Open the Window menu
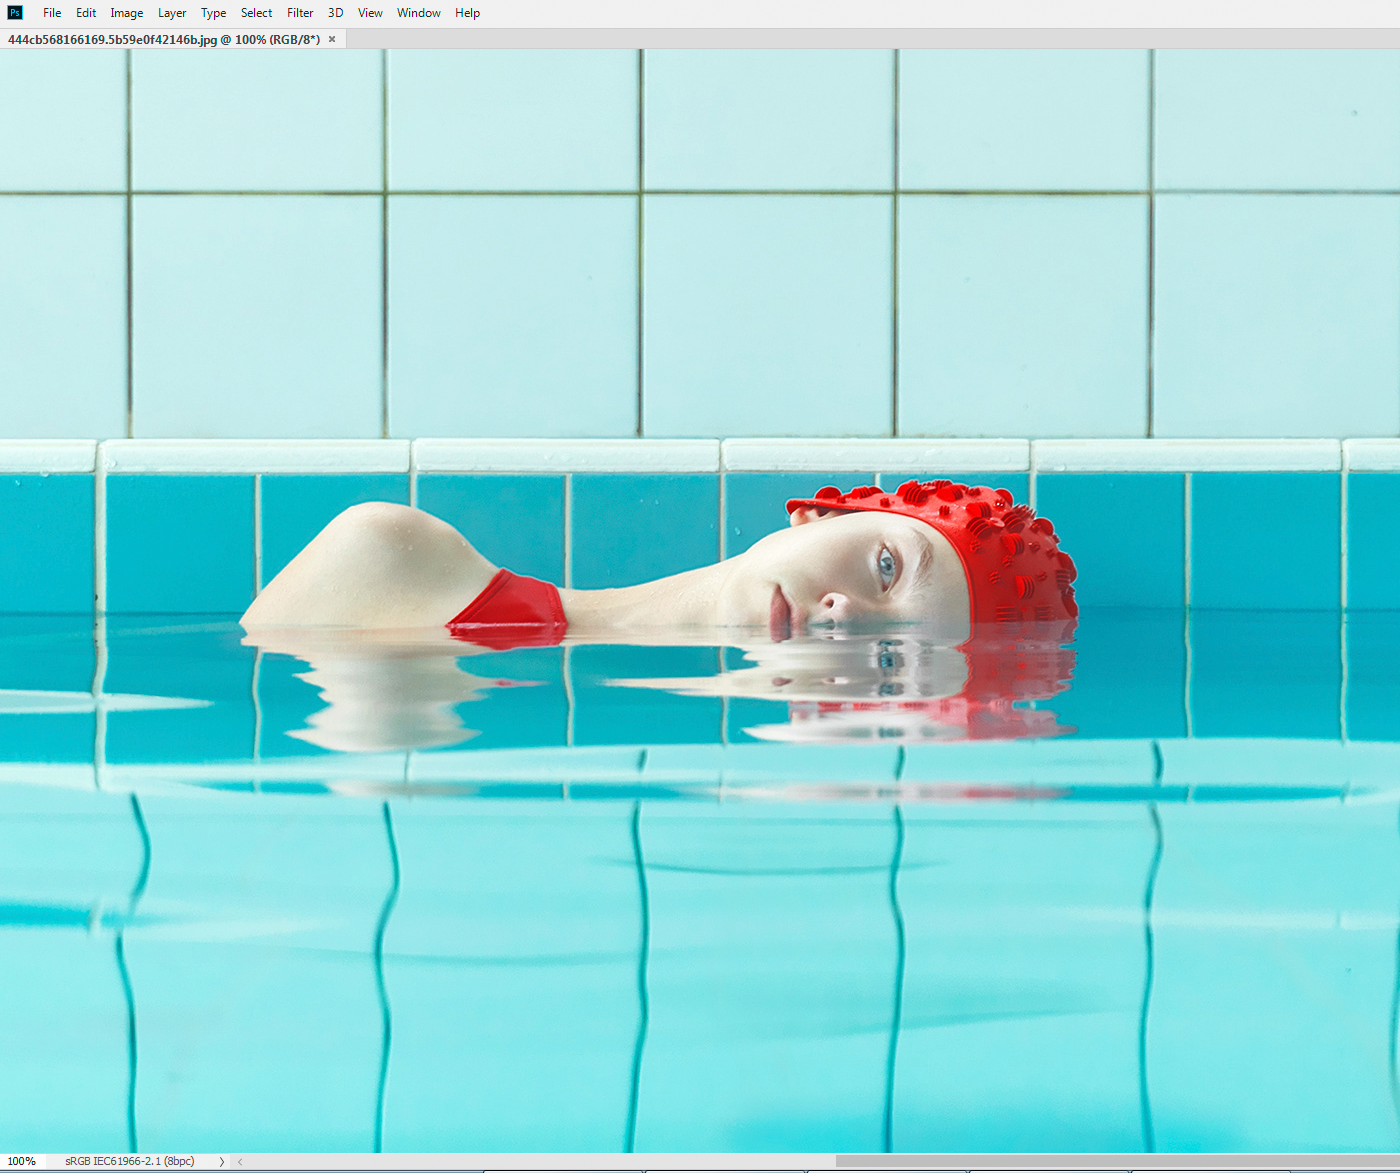The image size is (1400, 1173). pos(419,13)
